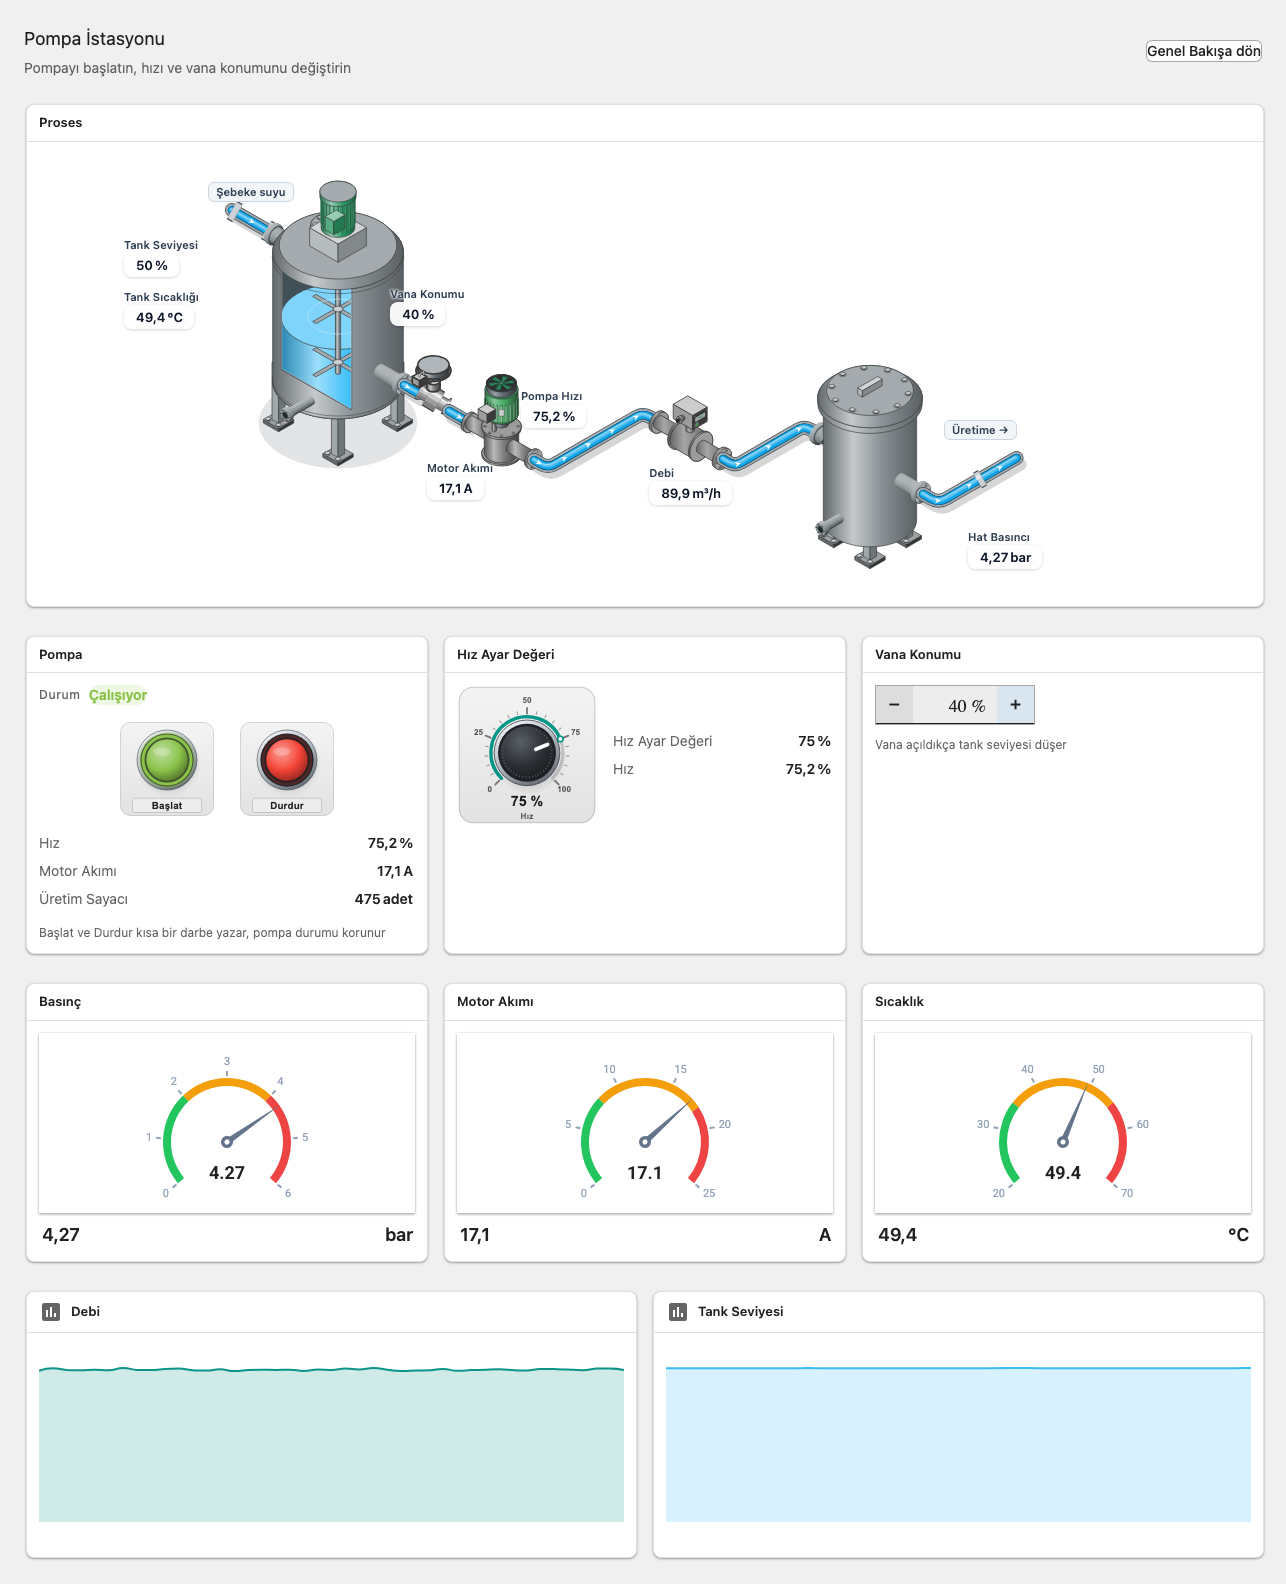This screenshot has width=1286, height=1584.
Task: Click the Debi chart icon
Action: tap(51, 1312)
